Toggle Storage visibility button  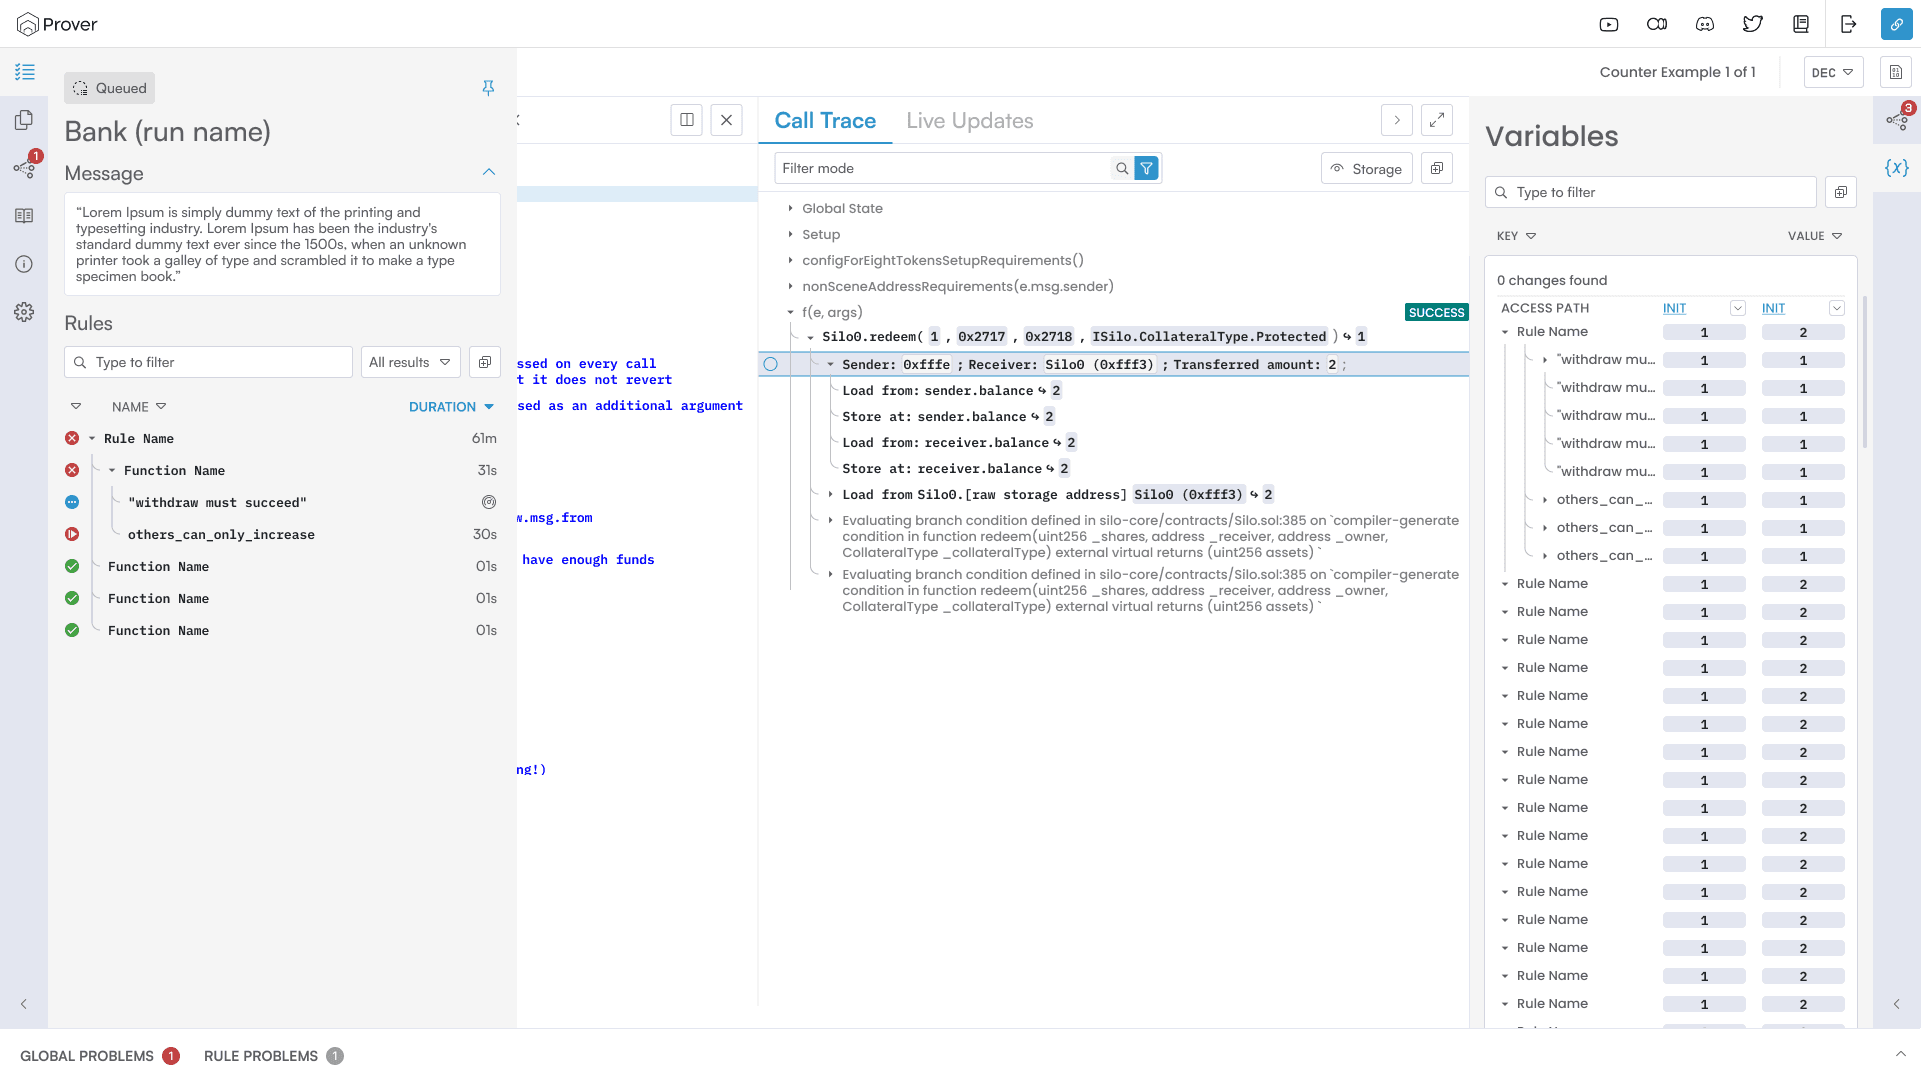[1367, 169]
